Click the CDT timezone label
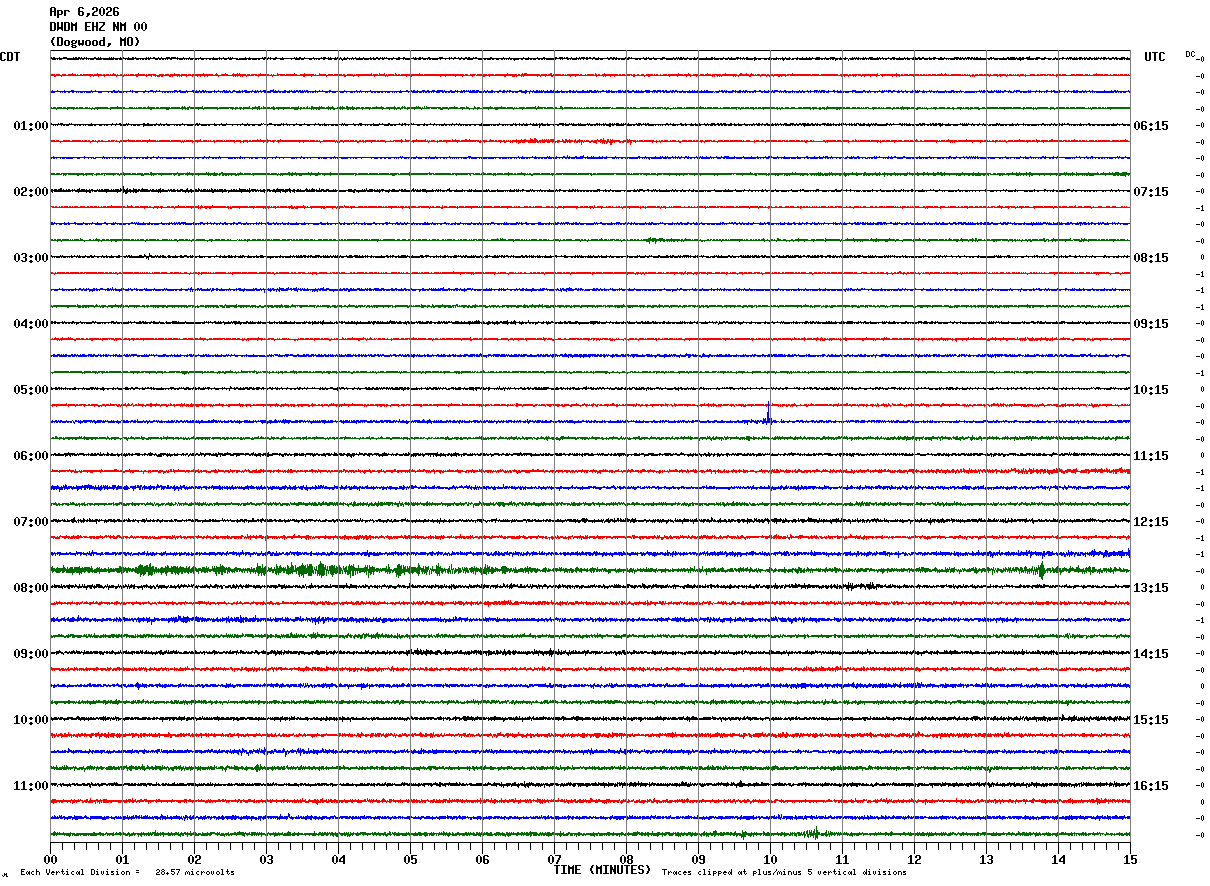This screenshot has height=886, width=1210. coord(10,57)
